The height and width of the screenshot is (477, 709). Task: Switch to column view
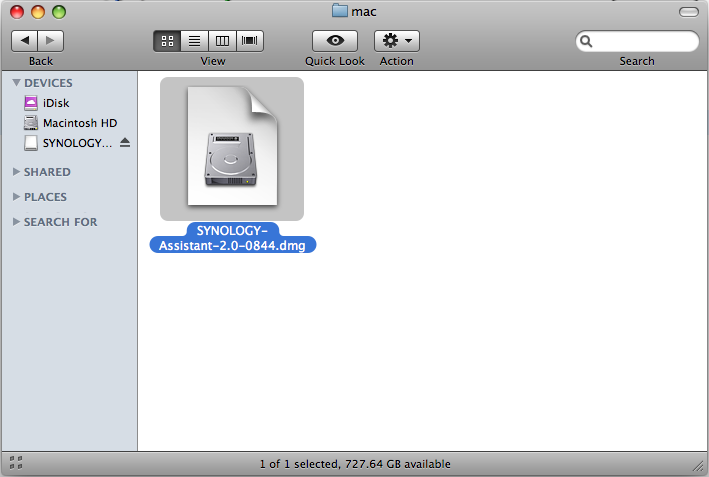pyautogui.click(x=222, y=41)
